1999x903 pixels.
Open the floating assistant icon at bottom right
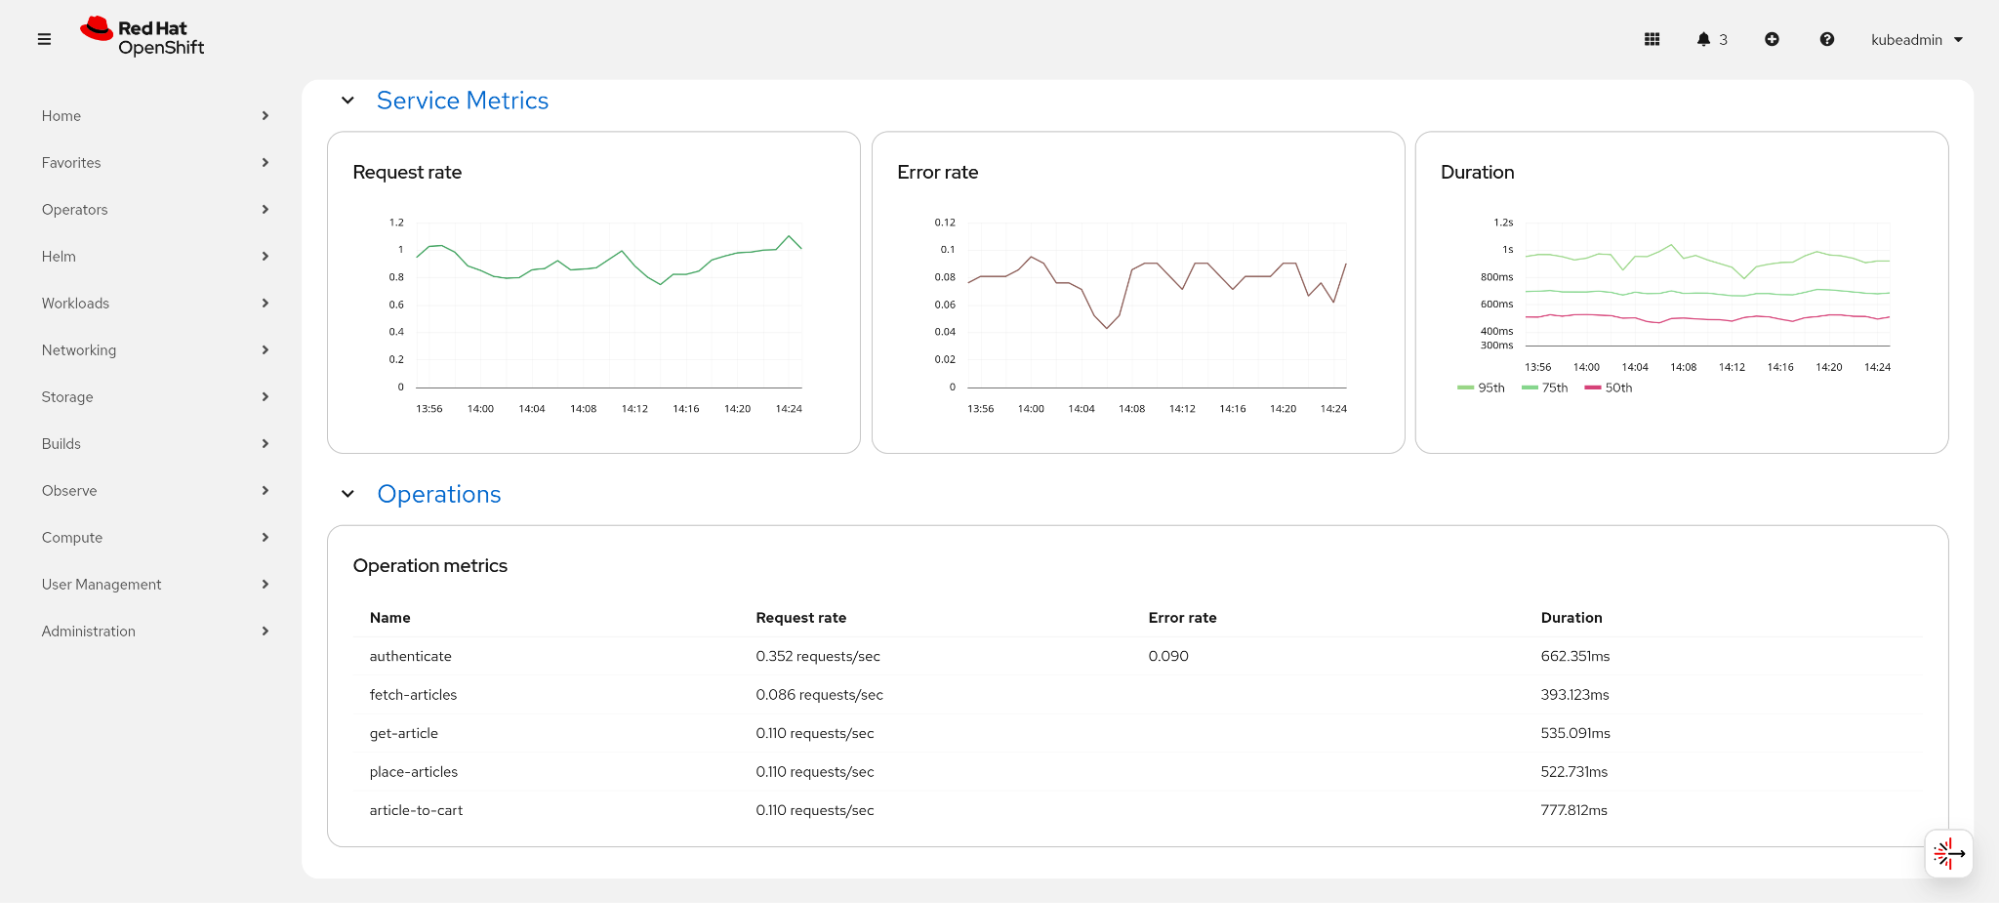(1948, 853)
